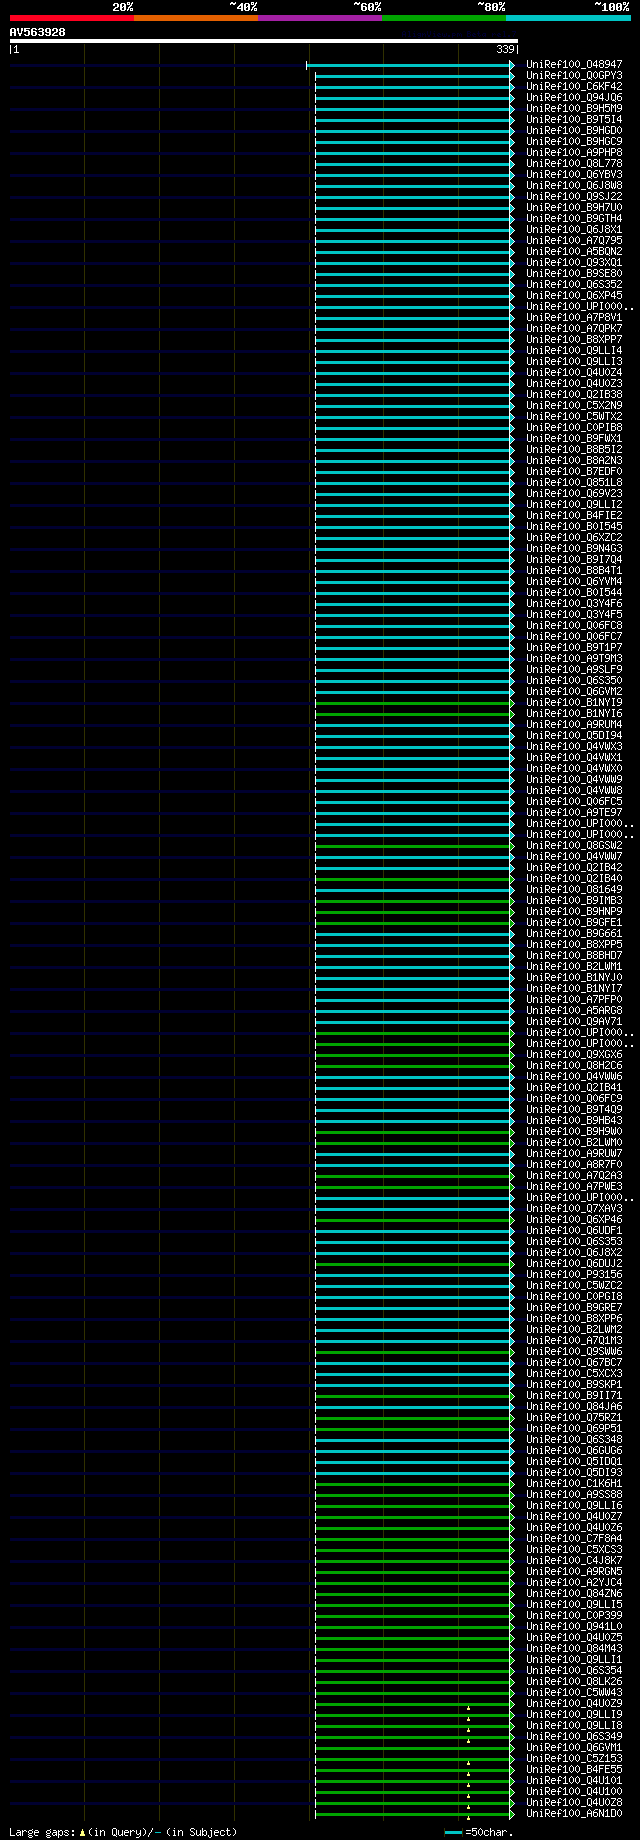
Task: Select the query name AV563928
Action: point(38,32)
